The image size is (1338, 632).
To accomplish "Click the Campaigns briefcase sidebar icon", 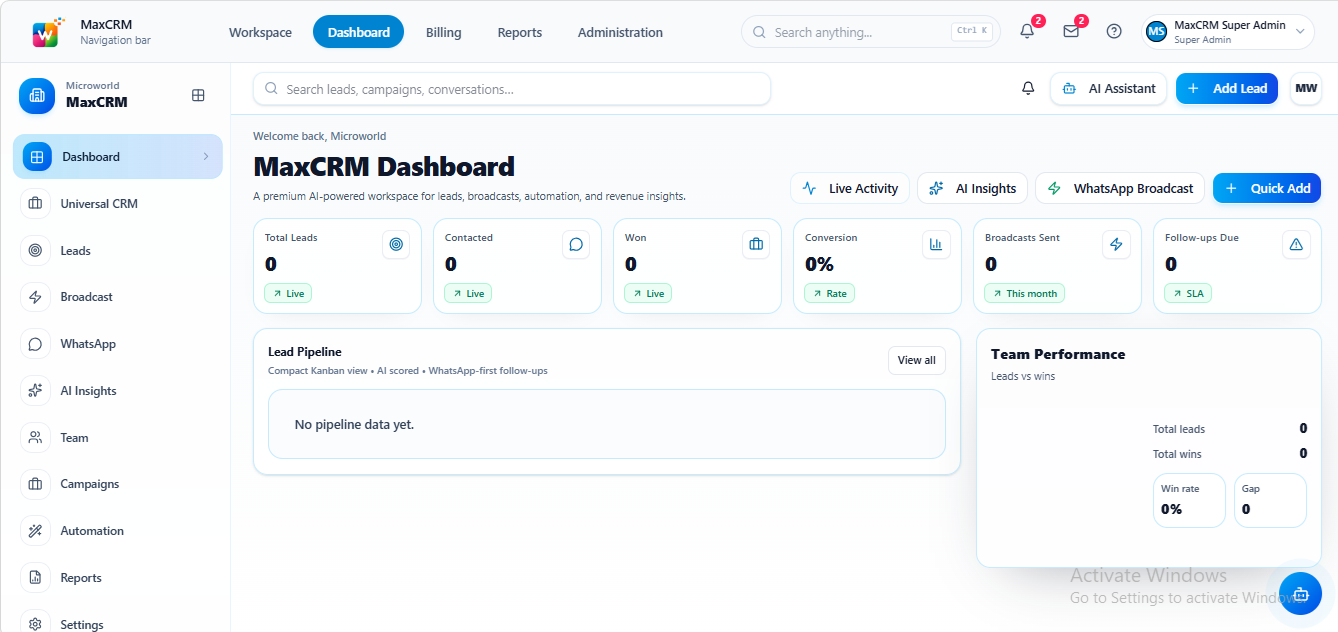I will [x=35, y=484].
